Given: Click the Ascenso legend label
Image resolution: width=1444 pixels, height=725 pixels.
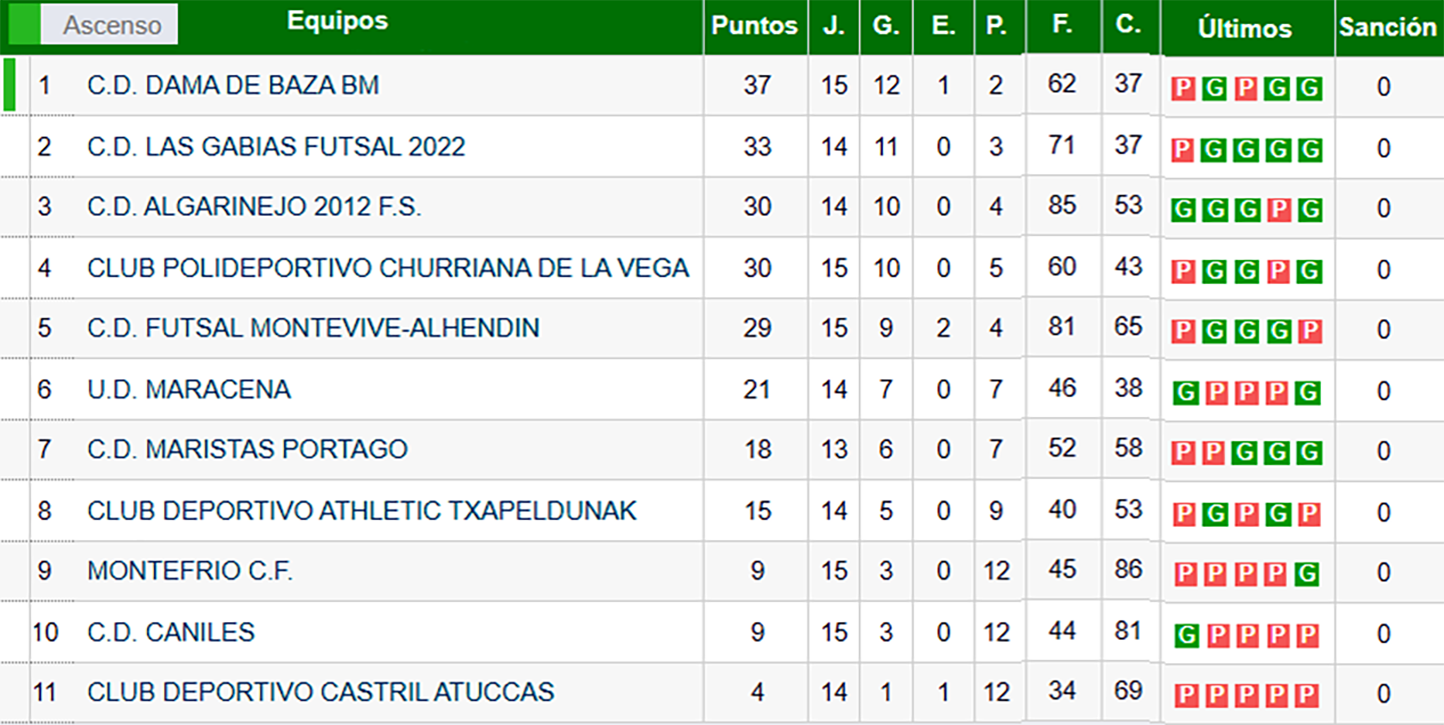Looking at the screenshot, I should [111, 25].
